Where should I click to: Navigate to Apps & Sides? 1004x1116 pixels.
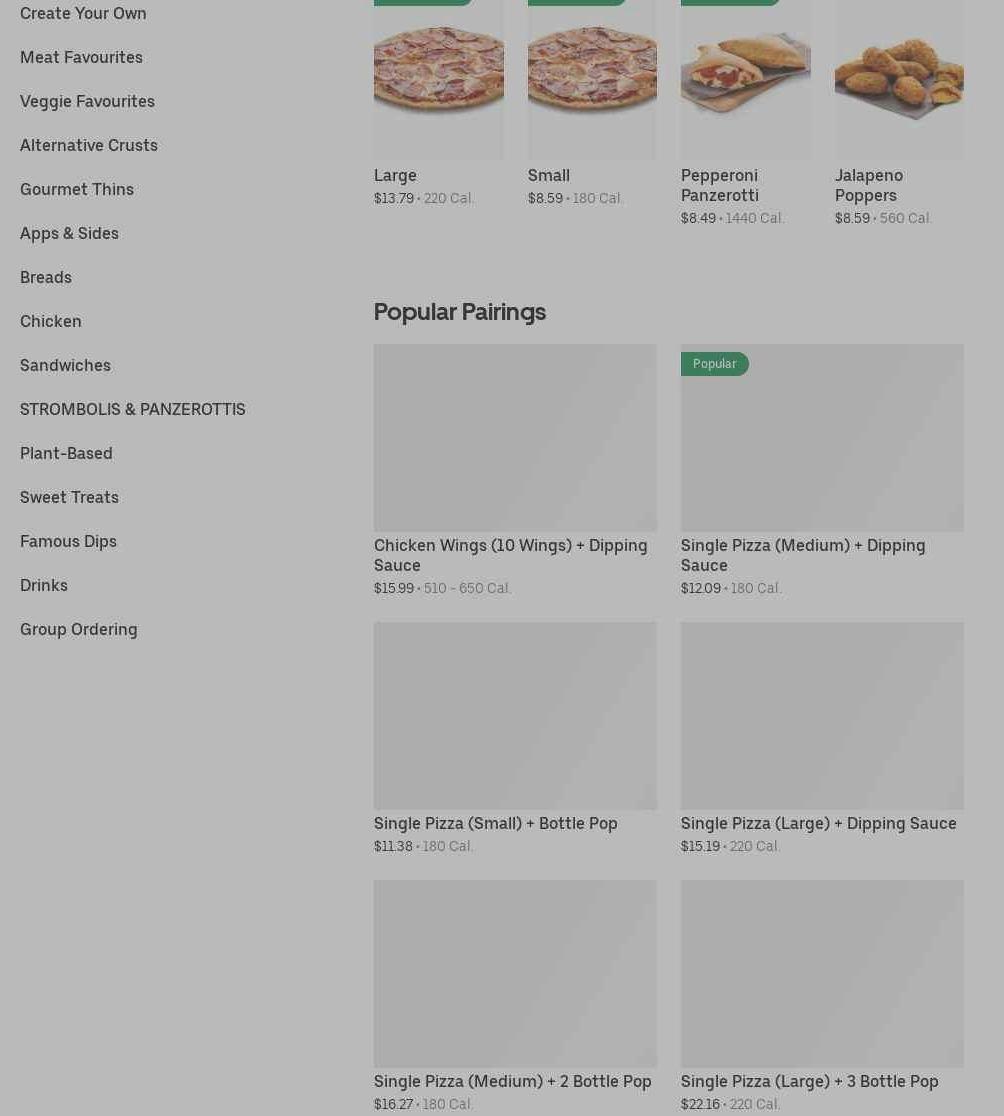tap(69, 233)
